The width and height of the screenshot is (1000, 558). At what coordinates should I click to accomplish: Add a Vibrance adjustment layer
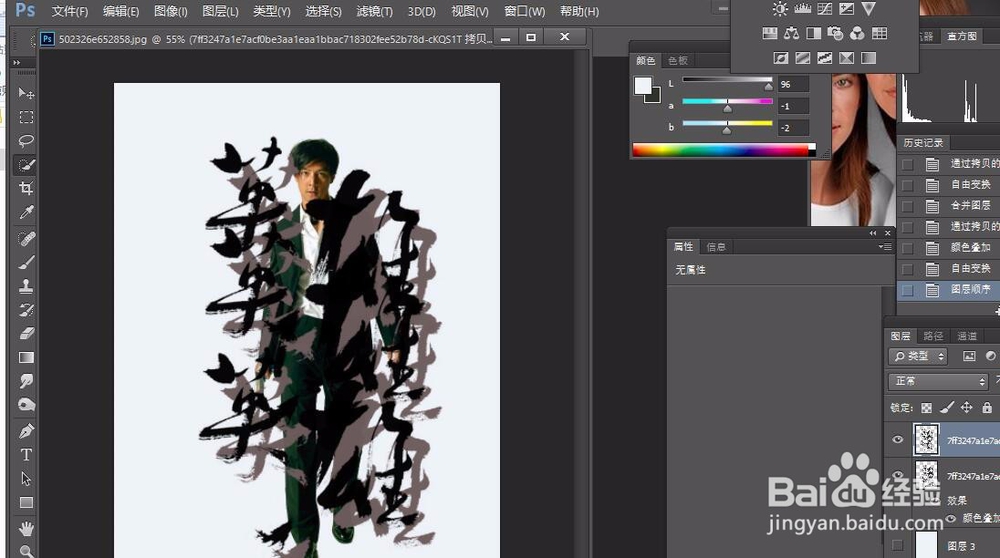pos(868,9)
